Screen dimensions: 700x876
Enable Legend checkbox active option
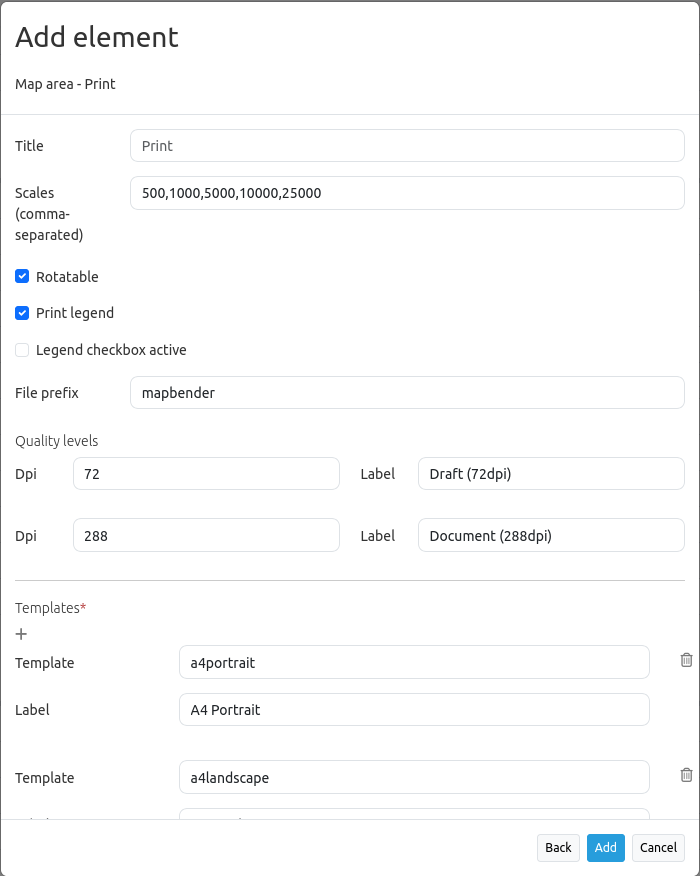point(22,350)
